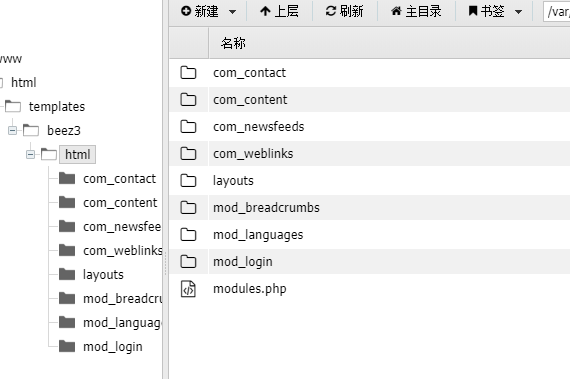Collapse the beez3 tree node
Screen dimensions: 570x379
click(x=12, y=130)
